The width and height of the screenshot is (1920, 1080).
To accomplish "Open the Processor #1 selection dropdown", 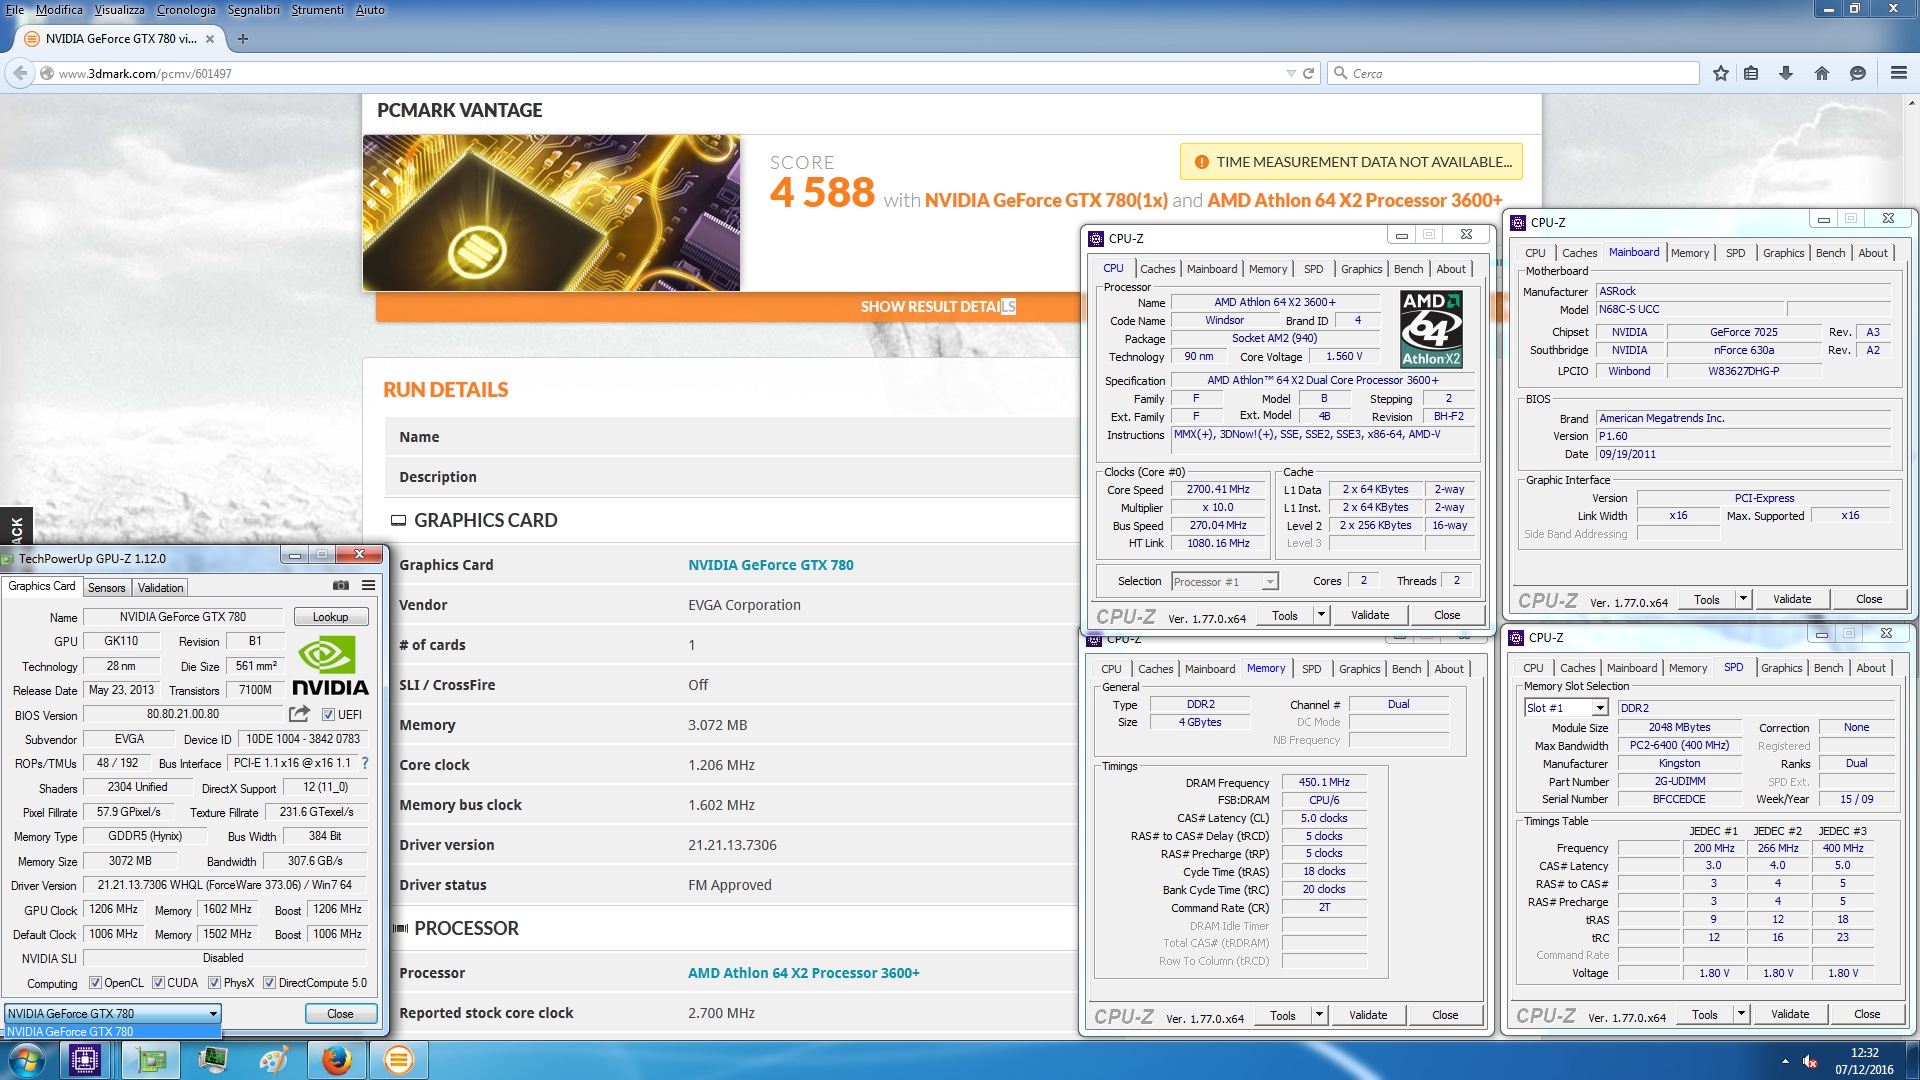I will coord(1224,581).
